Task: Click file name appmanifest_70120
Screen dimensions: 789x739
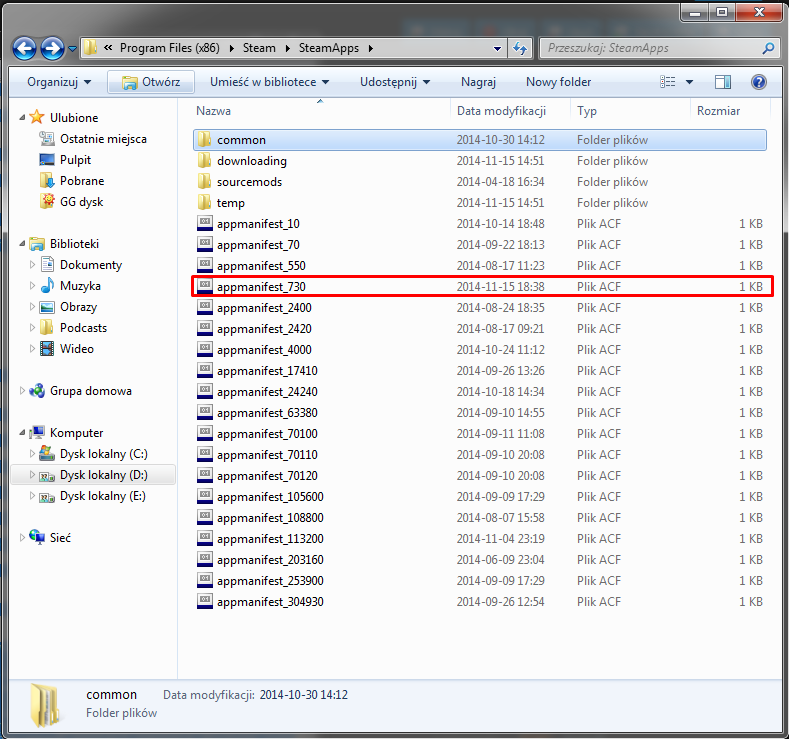Action: tap(267, 476)
